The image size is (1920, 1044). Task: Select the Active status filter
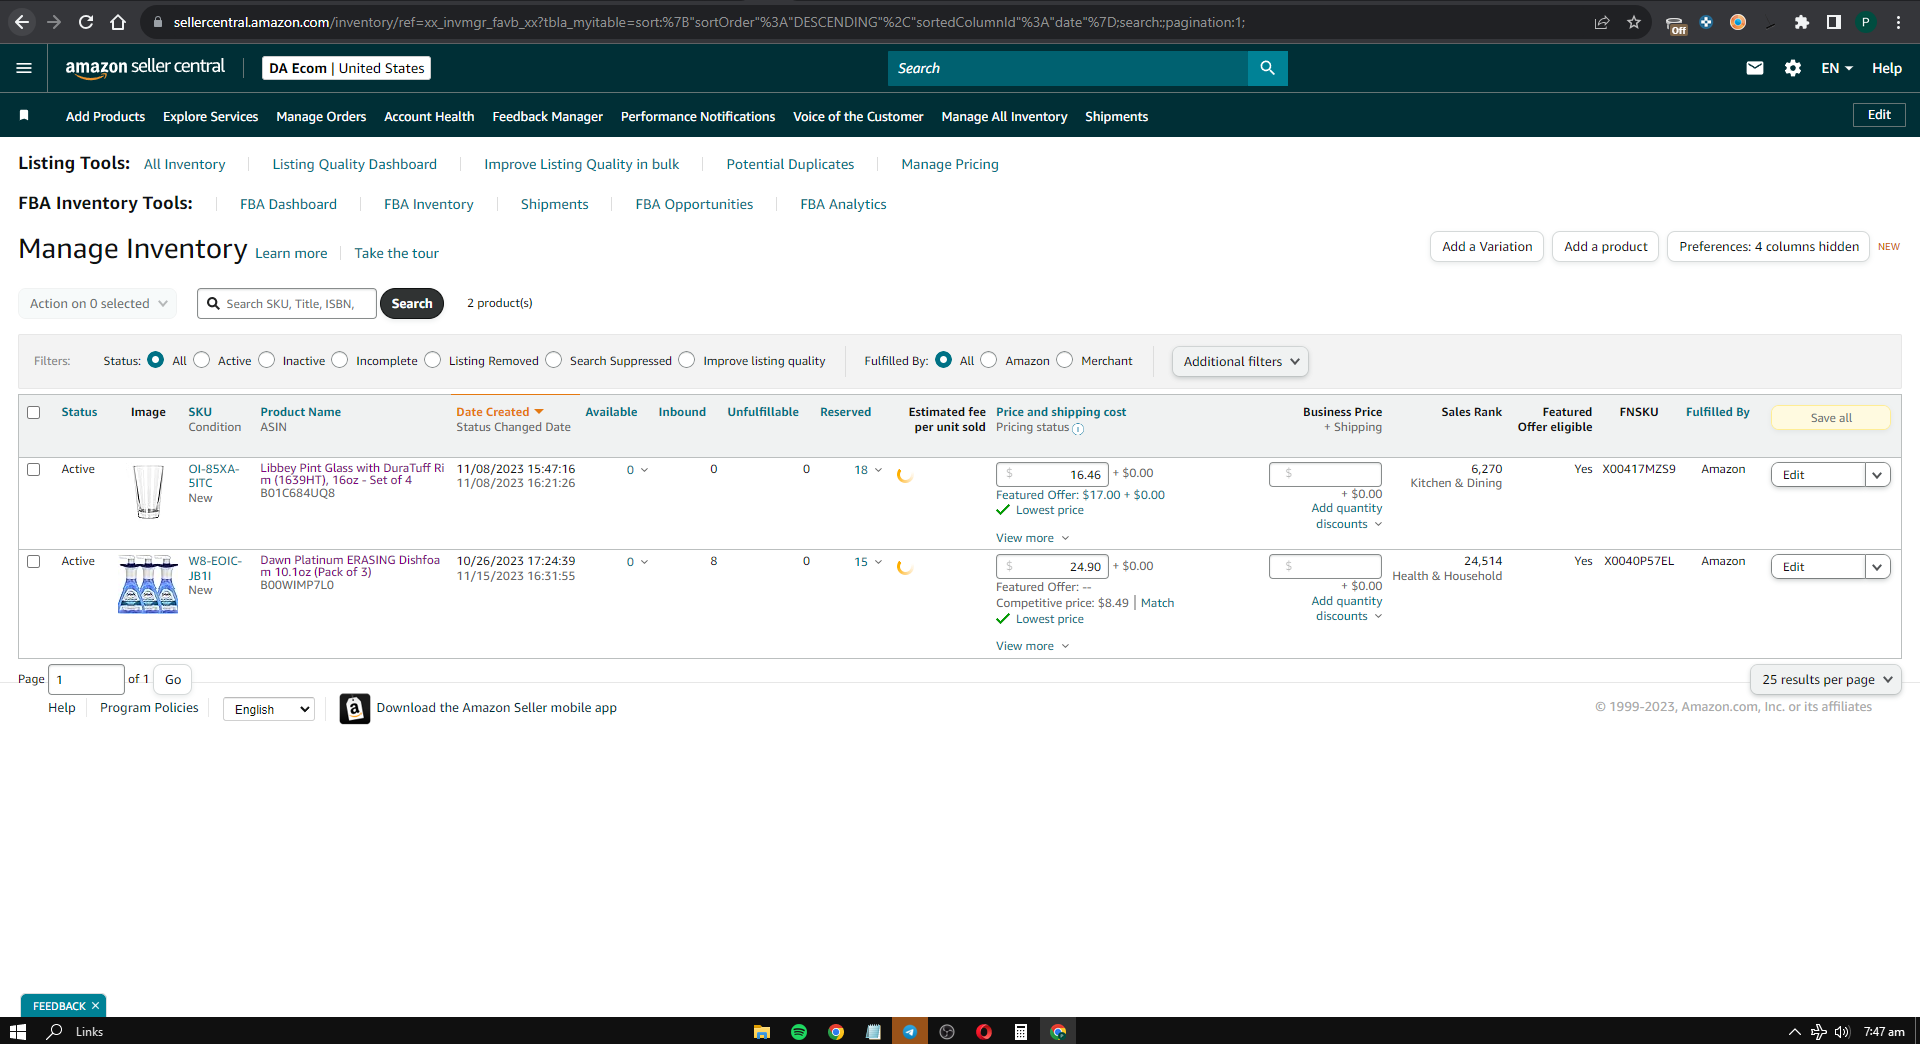click(202, 360)
